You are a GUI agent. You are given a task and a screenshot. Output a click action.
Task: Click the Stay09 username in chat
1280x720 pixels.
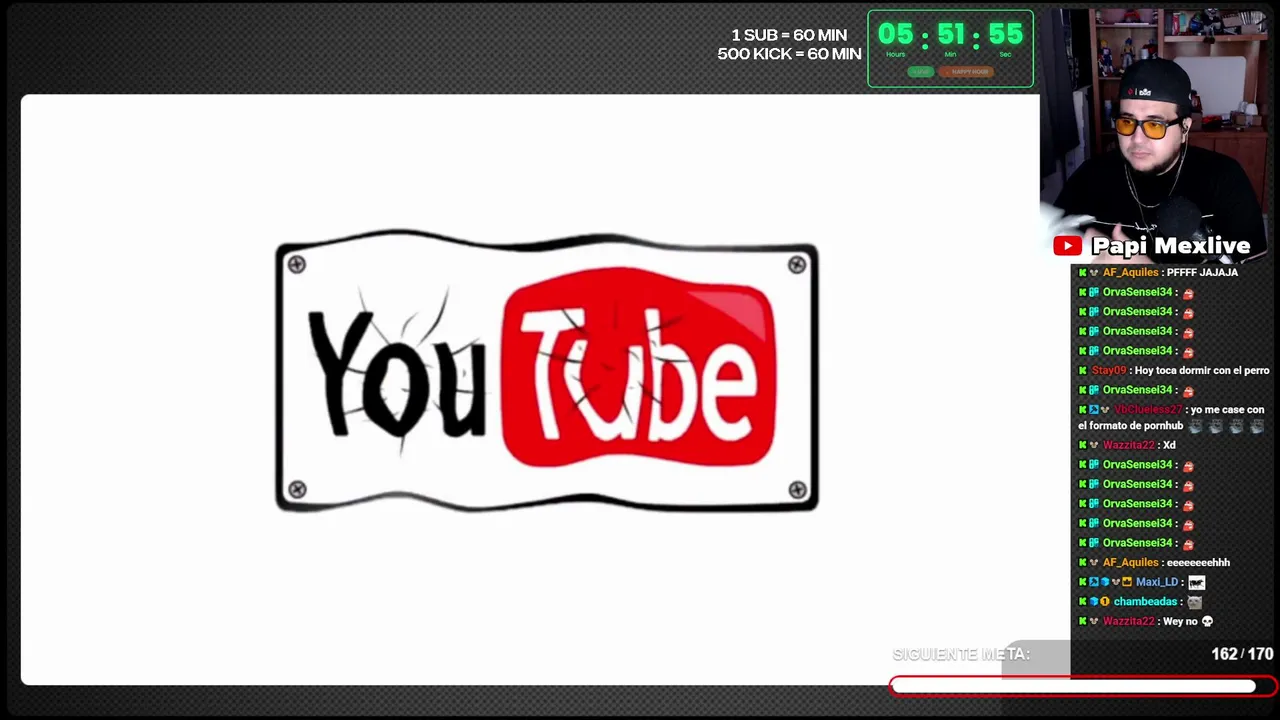1109,371
